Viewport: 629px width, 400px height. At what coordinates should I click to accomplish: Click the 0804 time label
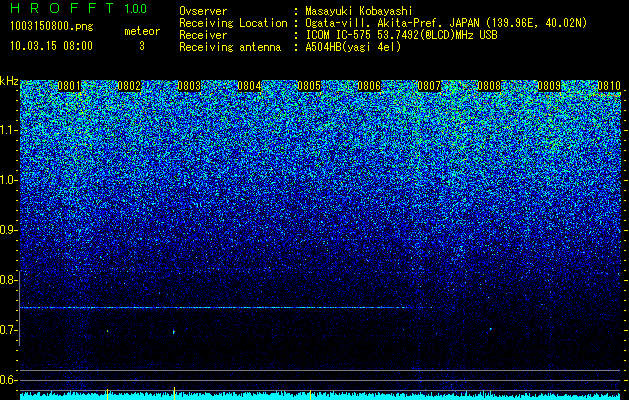249,86
